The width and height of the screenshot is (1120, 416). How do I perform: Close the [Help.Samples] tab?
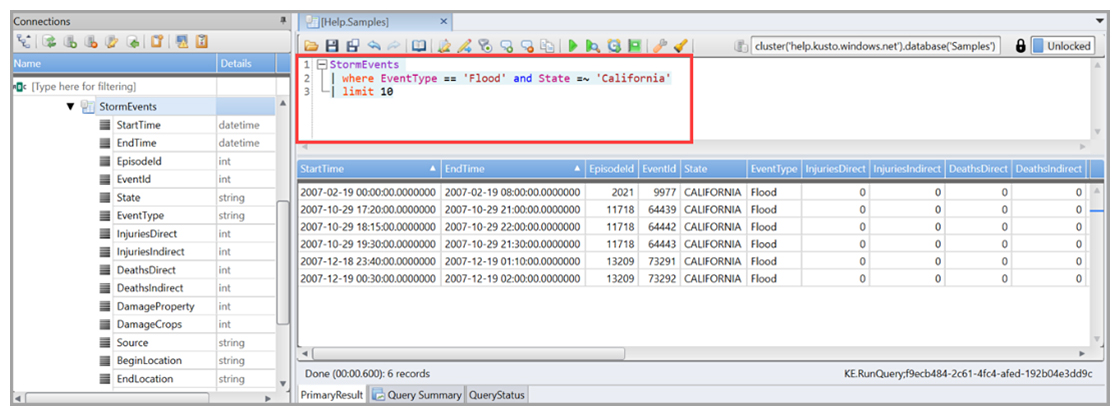(443, 22)
